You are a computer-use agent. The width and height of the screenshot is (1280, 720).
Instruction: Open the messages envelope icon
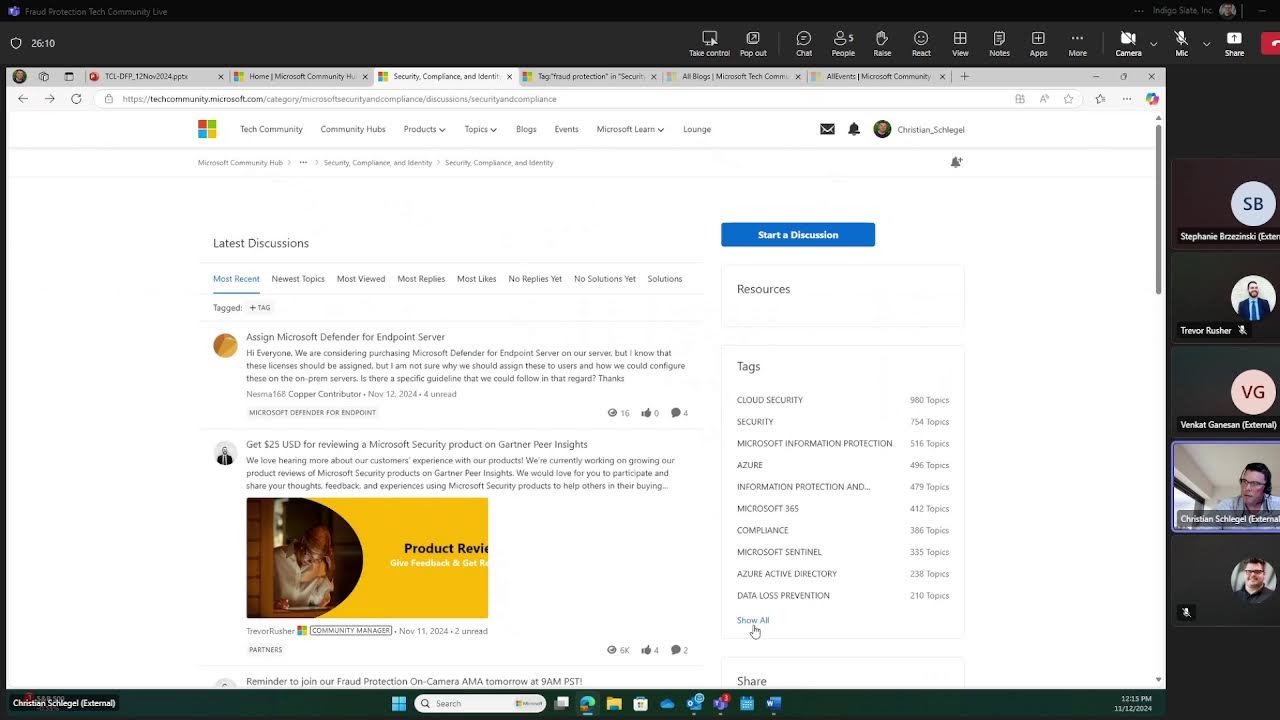[x=827, y=129]
